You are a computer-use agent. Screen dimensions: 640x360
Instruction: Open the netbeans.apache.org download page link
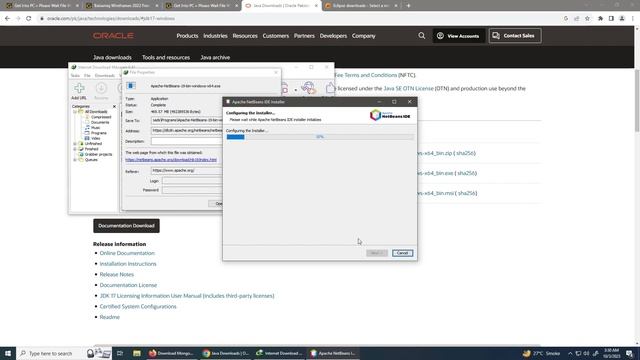pyautogui.click(x=171, y=160)
